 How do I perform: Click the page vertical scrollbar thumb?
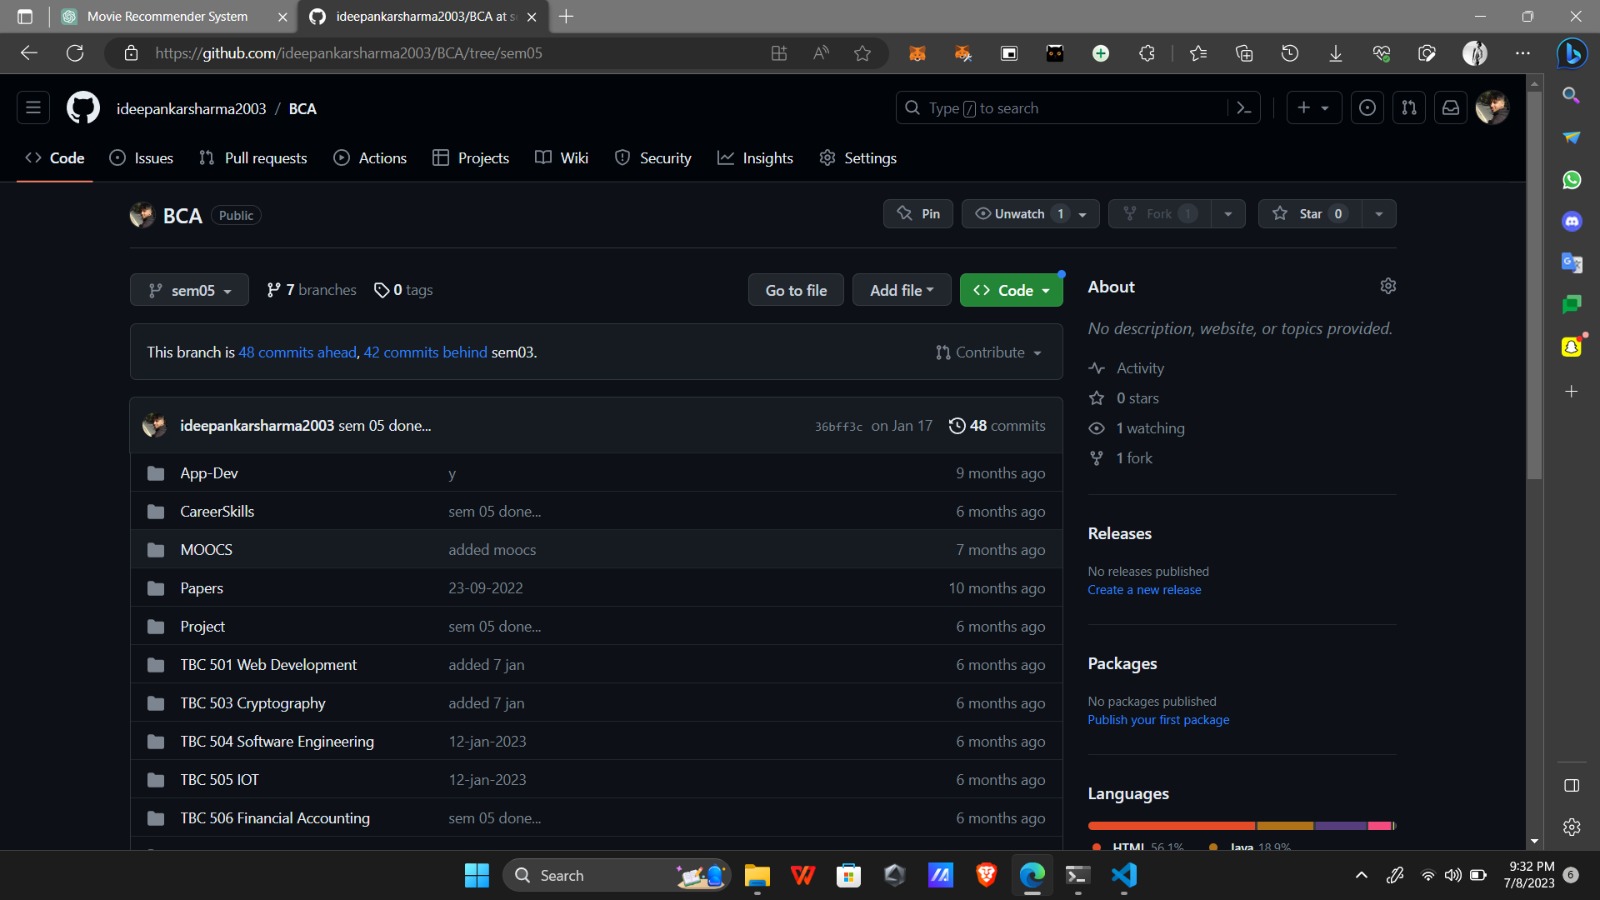pyautogui.click(x=1534, y=288)
